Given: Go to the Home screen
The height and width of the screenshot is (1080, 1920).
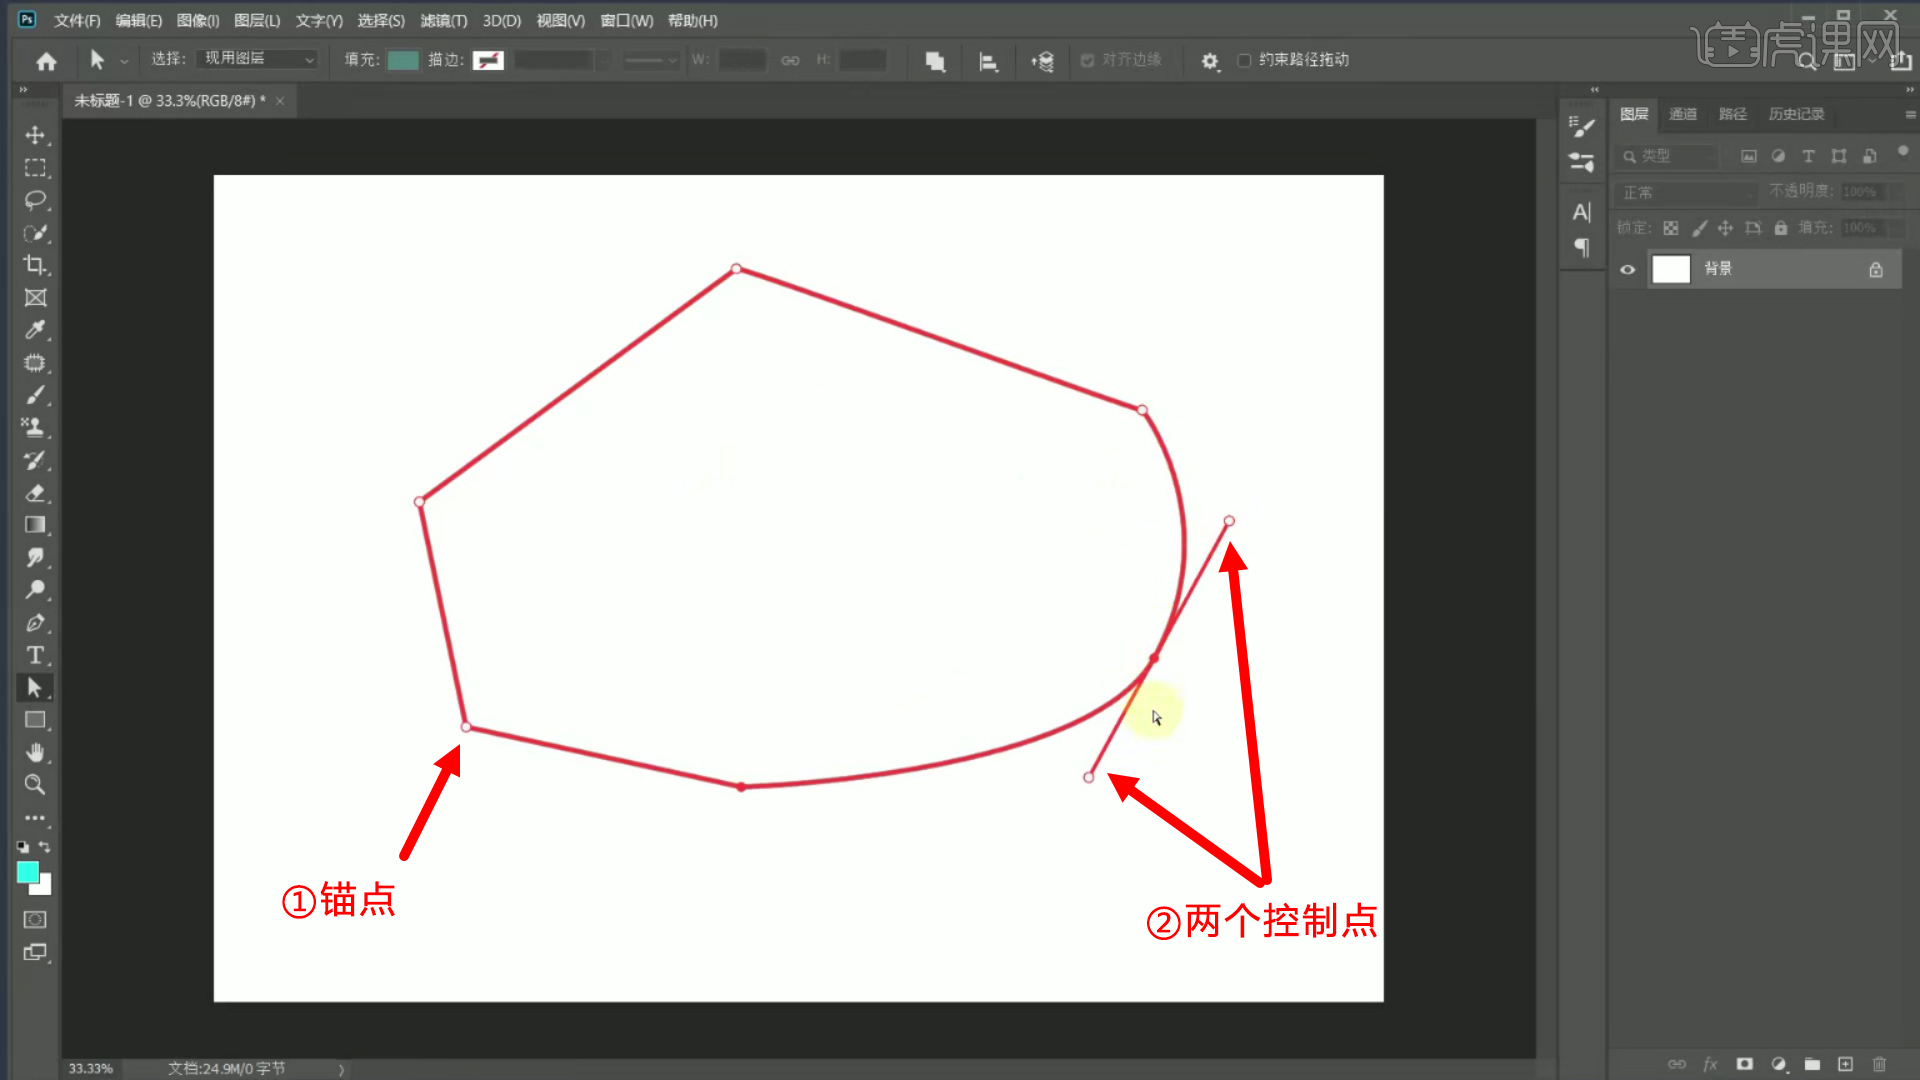Looking at the screenshot, I should point(46,61).
